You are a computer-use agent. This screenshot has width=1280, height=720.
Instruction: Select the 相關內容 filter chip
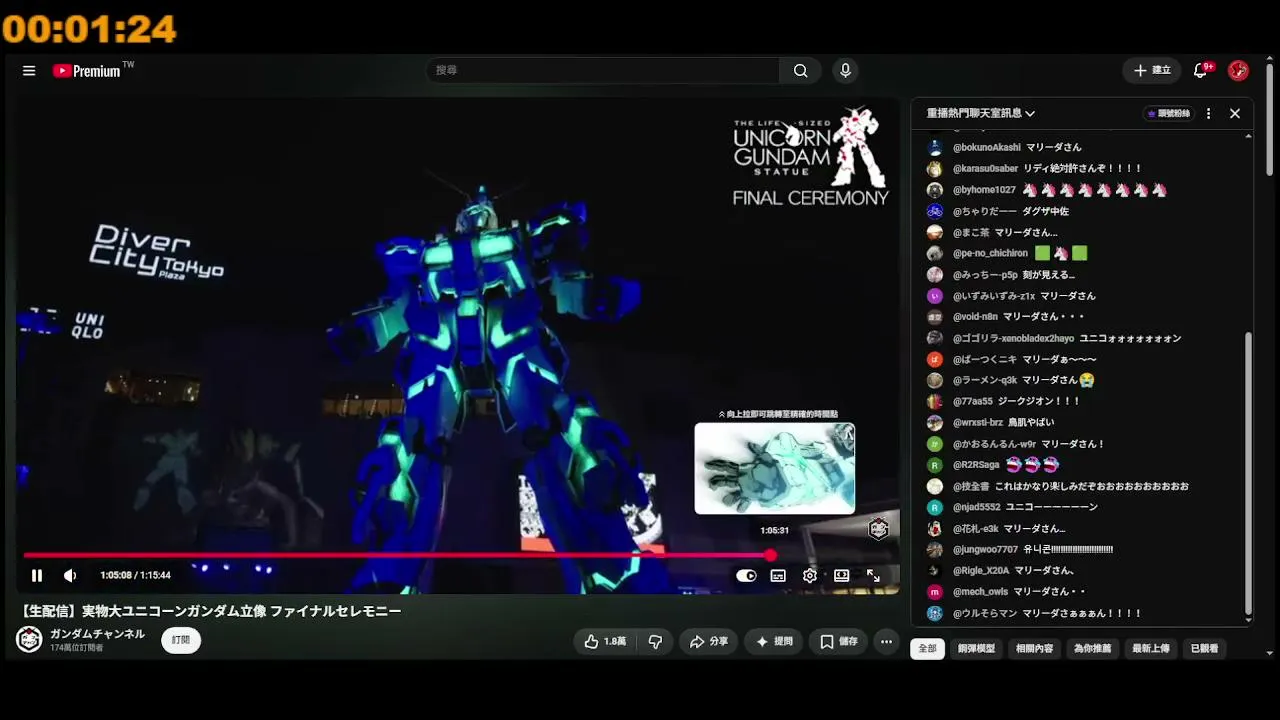coord(1034,649)
